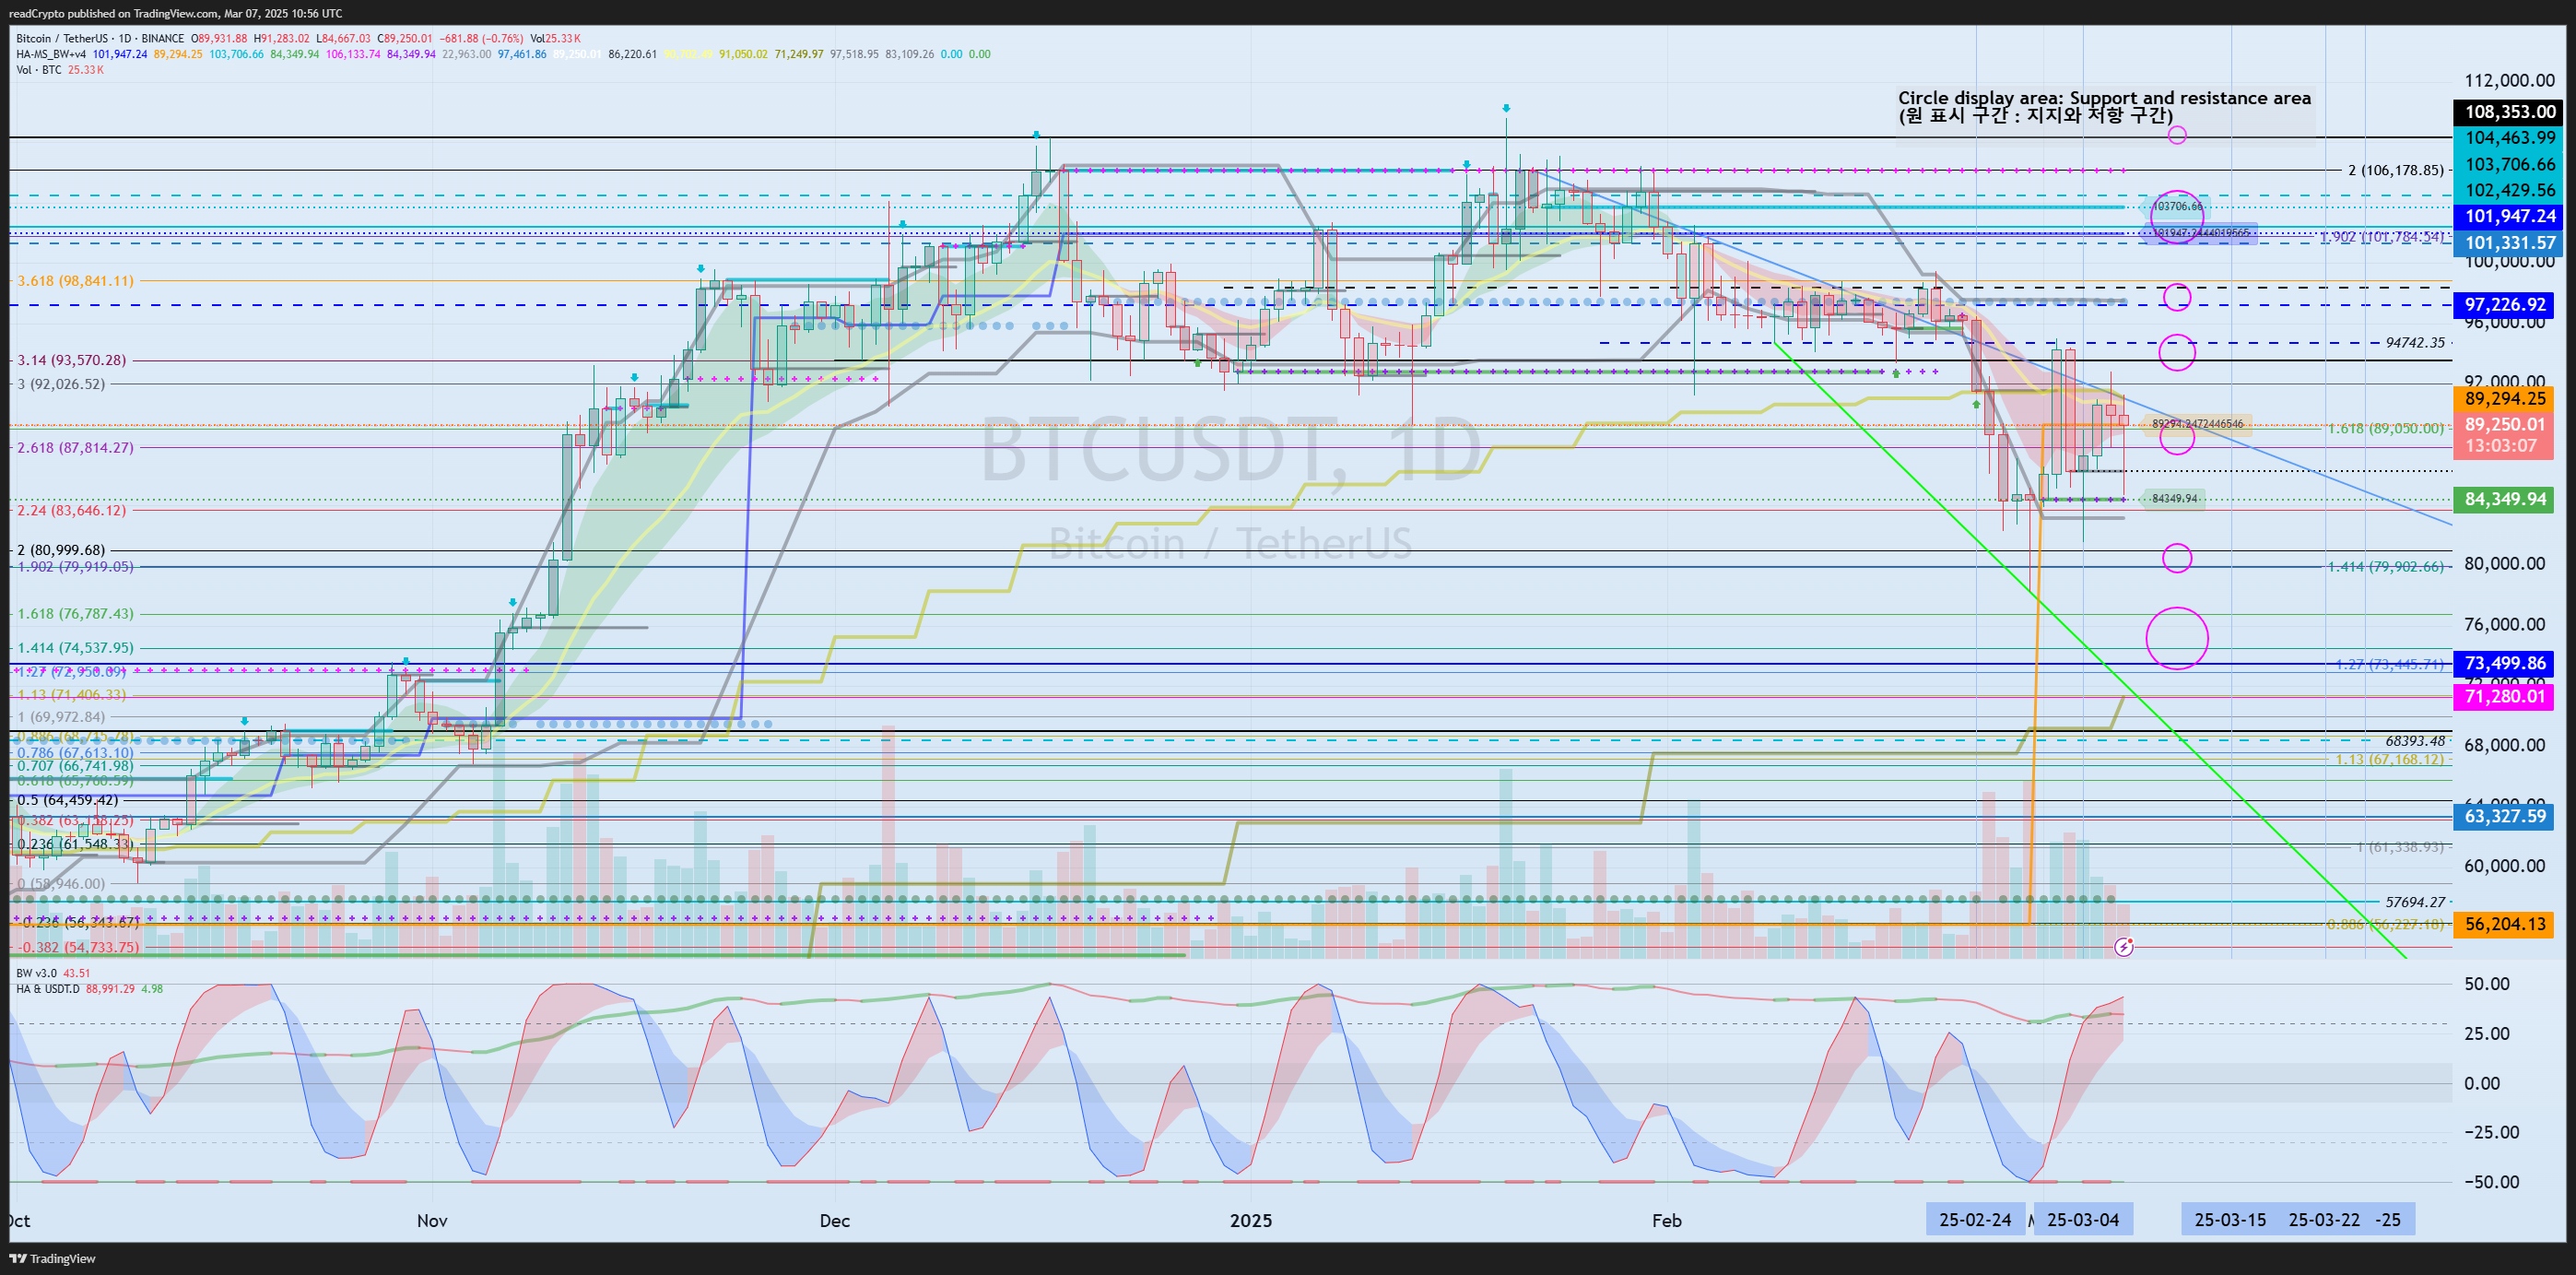The image size is (2576, 1275).
Task: Click the 84,349.94 green price label
Action: (x=2504, y=499)
